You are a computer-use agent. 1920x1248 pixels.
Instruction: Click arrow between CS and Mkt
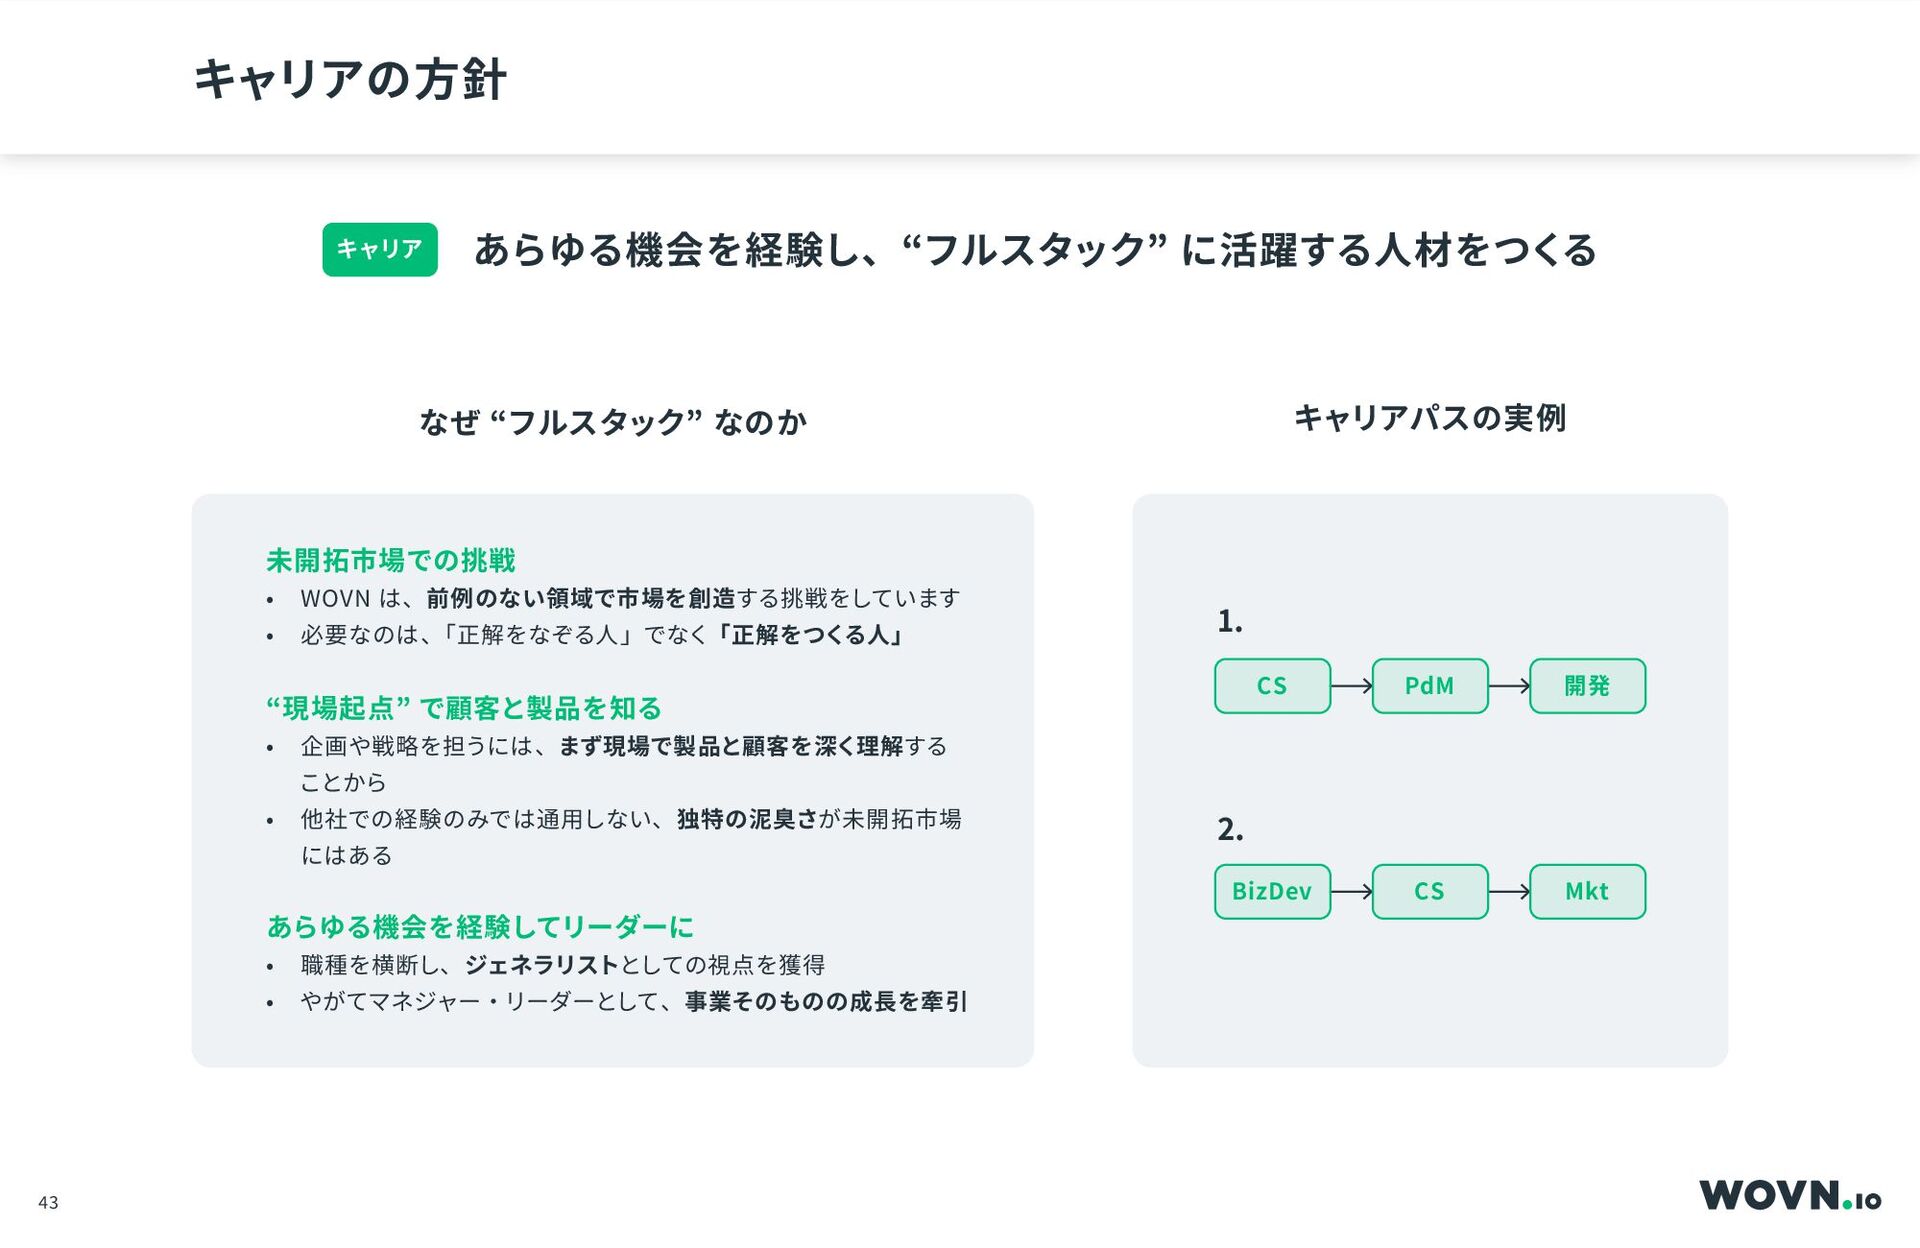[x=1510, y=892]
